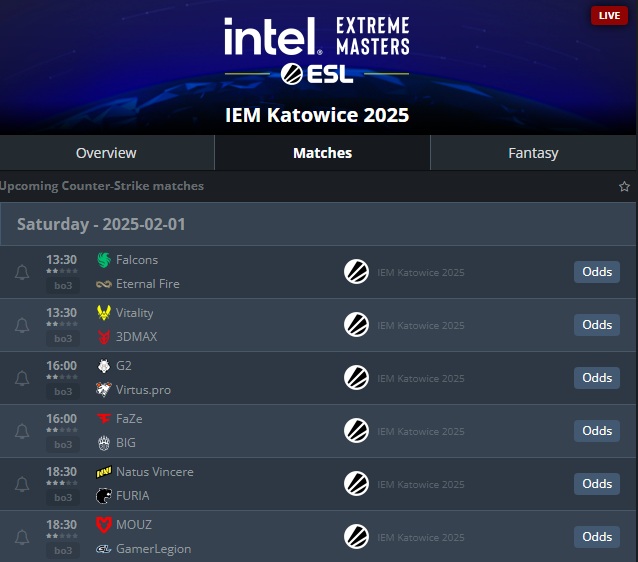Click ESL event logo in FaZe match row
Image resolution: width=638 pixels, height=562 pixels.
click(356, 431)
